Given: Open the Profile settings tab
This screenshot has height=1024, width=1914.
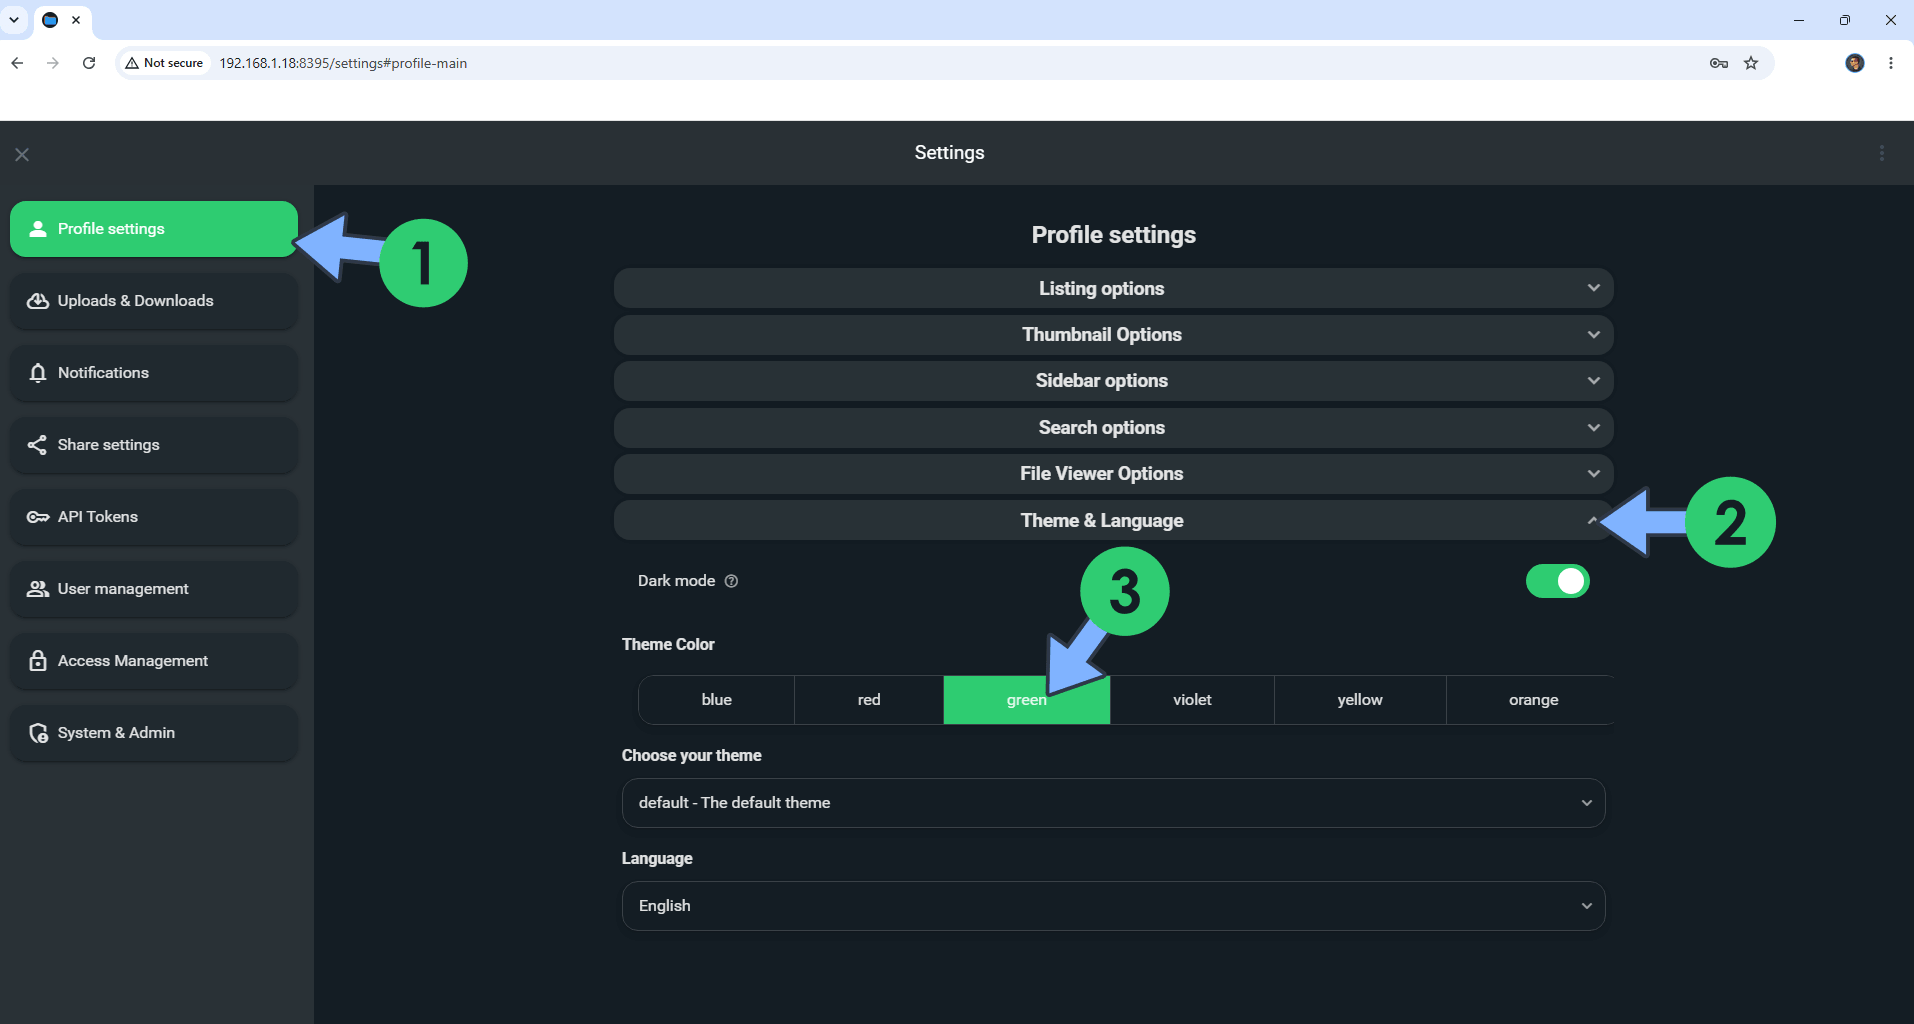Looking at the screenshot, I should pyautogui.click(x=154, y=229).
